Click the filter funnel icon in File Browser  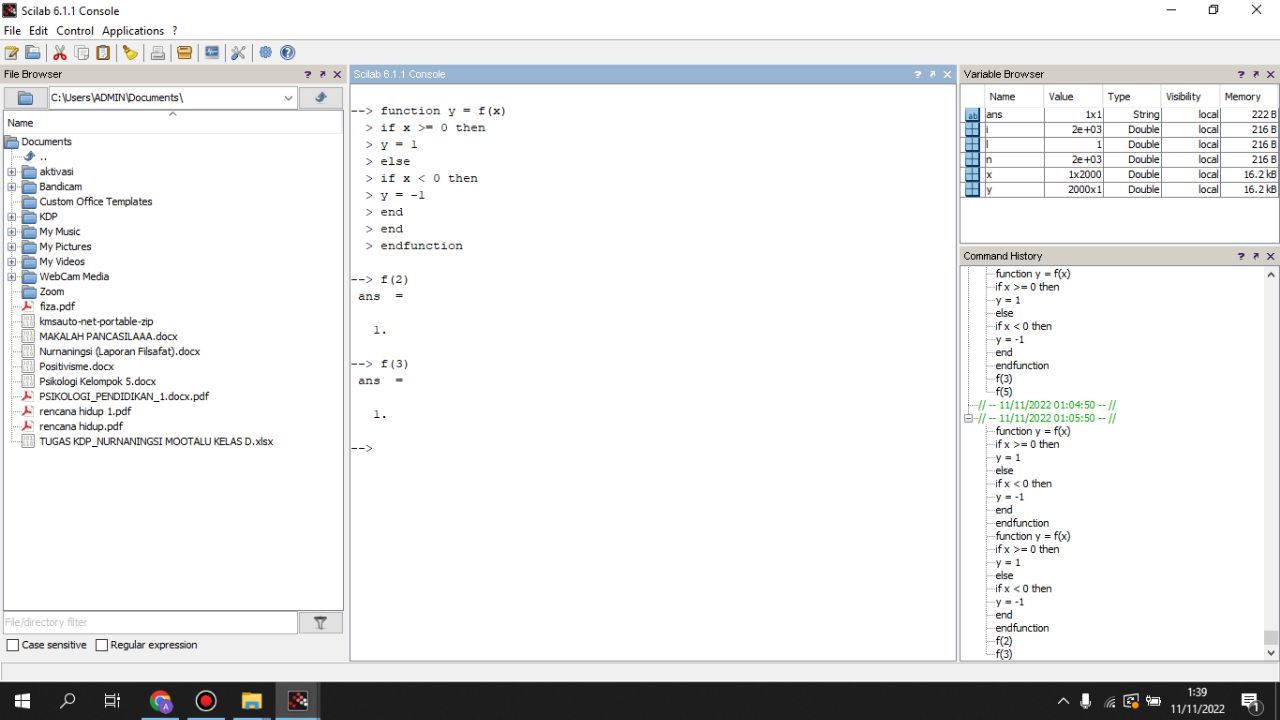click(321, 622)
